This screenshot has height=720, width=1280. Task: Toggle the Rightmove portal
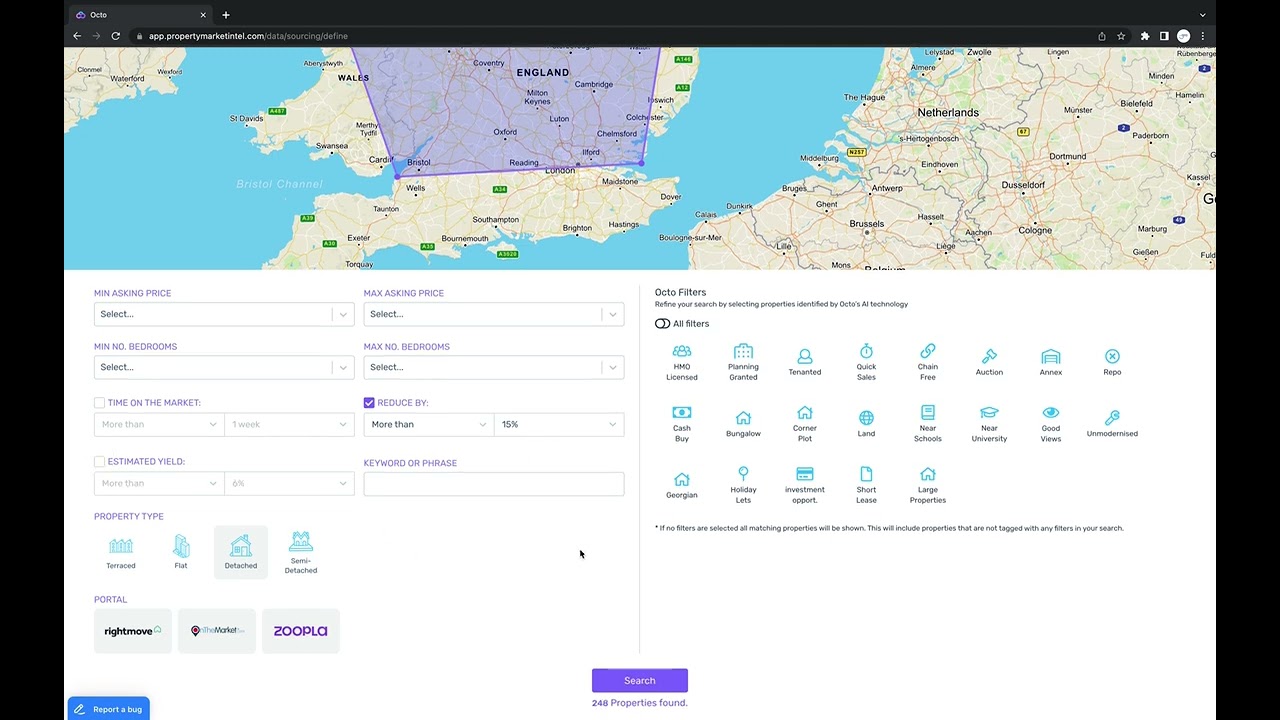coord(133,631)
